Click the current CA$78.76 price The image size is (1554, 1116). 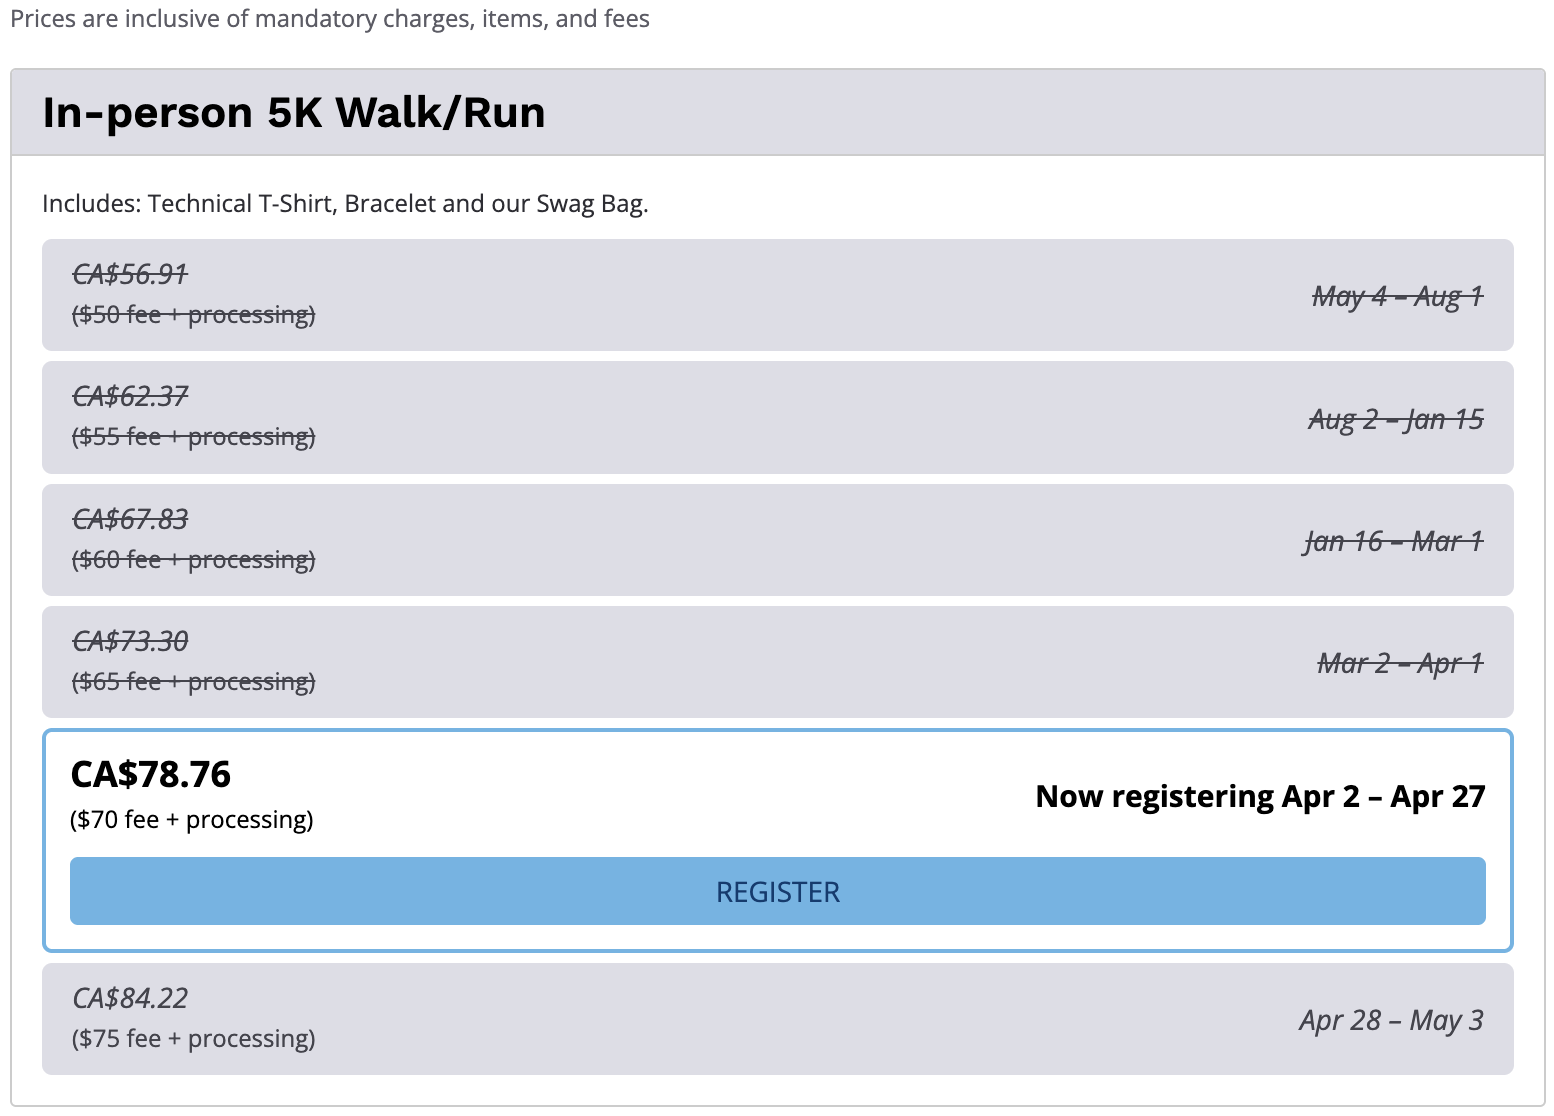pos(151,774)
